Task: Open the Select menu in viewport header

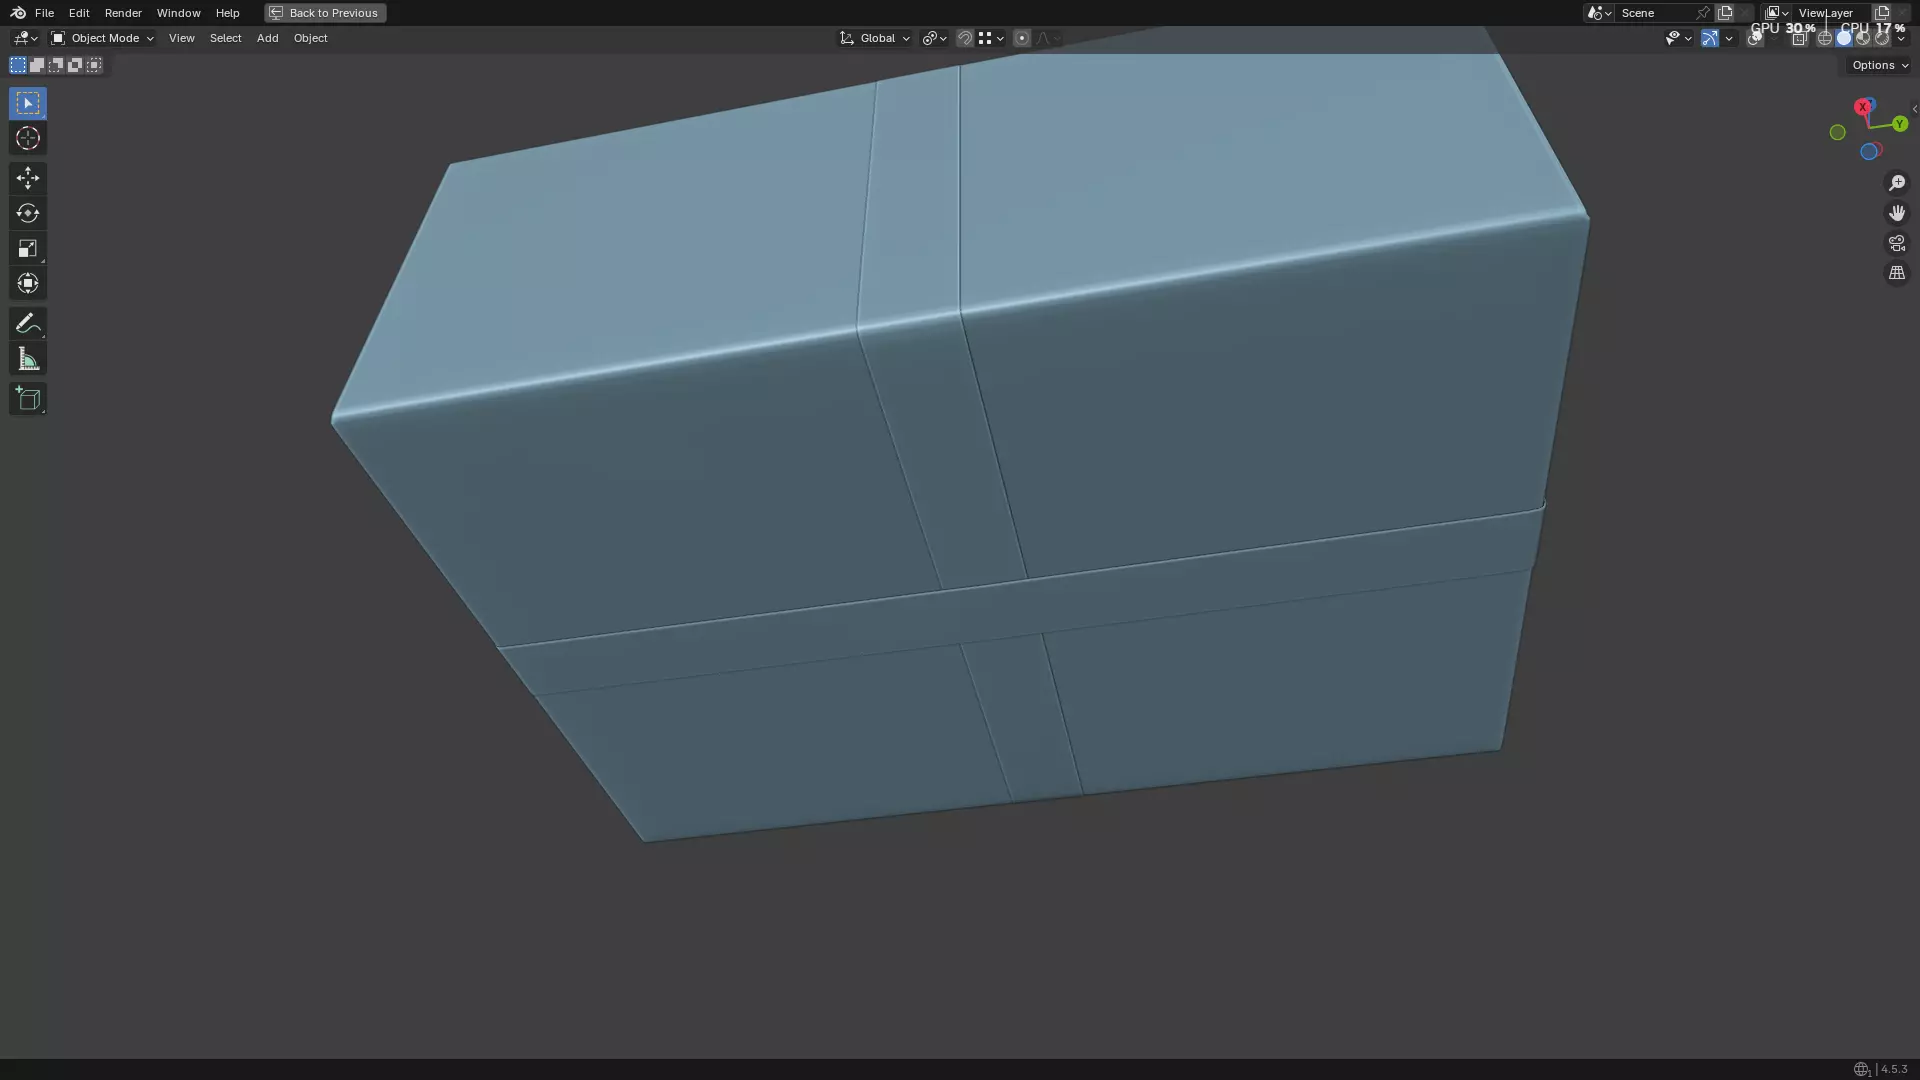Action: tap(225, 38)
